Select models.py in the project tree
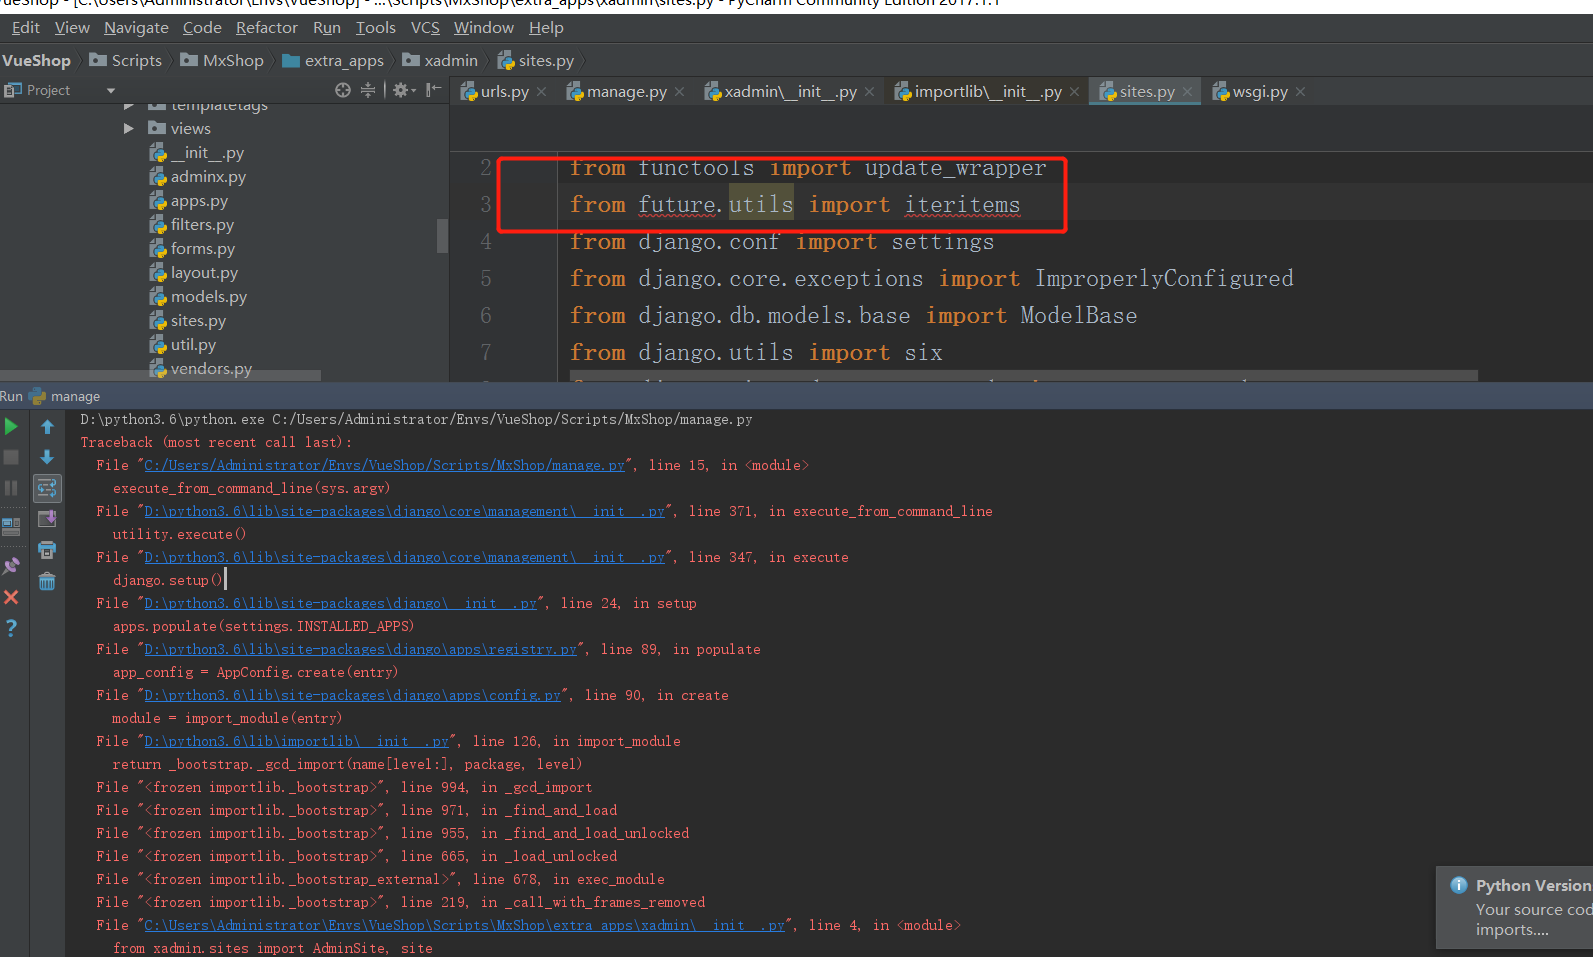Image resolution: width=1593 pixels, height=957 pixels. pos(208,297)
